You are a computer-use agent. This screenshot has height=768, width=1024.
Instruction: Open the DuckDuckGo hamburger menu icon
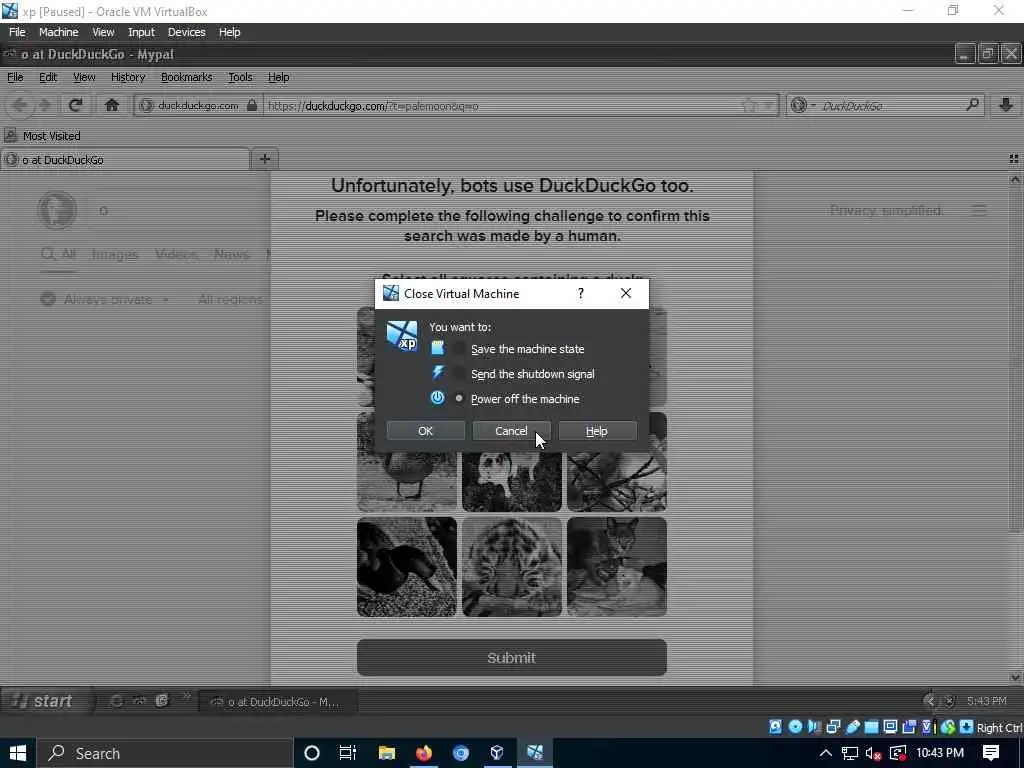tap(978, 210)
